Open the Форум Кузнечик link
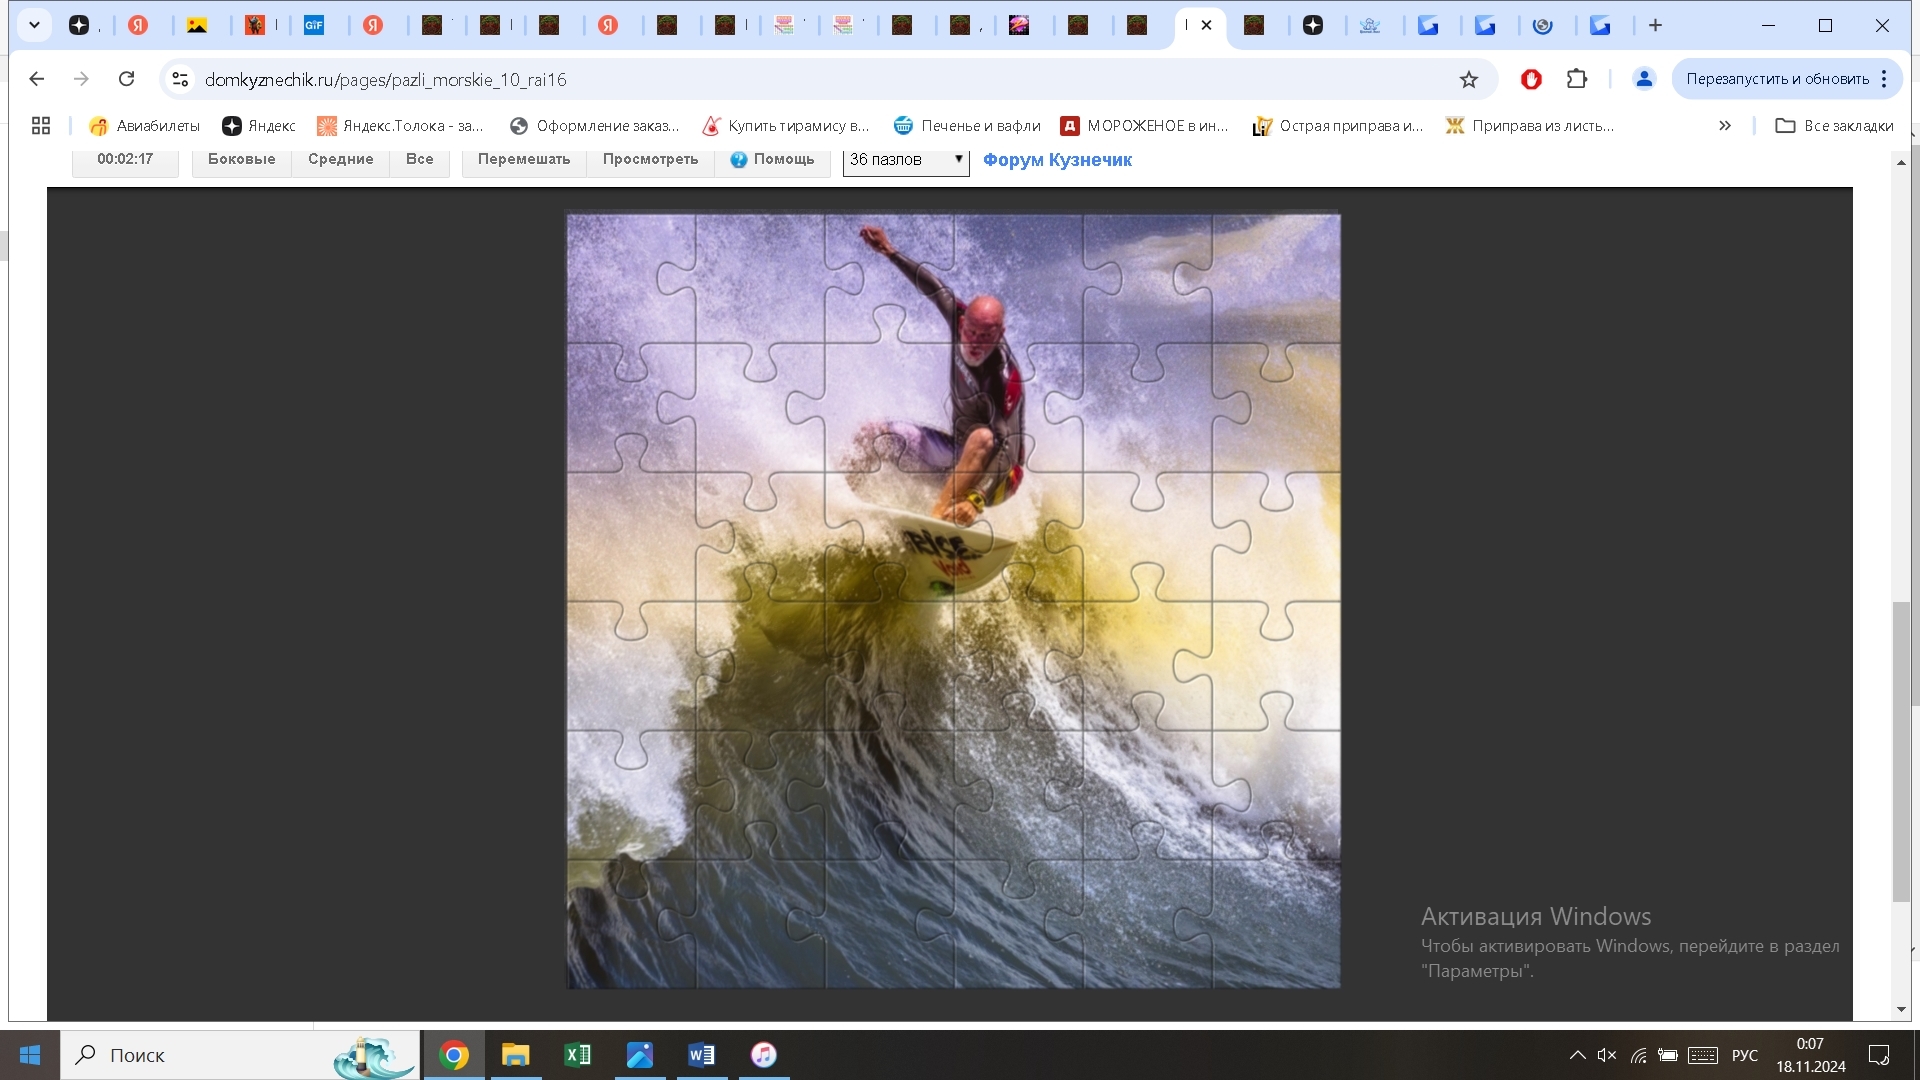 pos(1057,160)
